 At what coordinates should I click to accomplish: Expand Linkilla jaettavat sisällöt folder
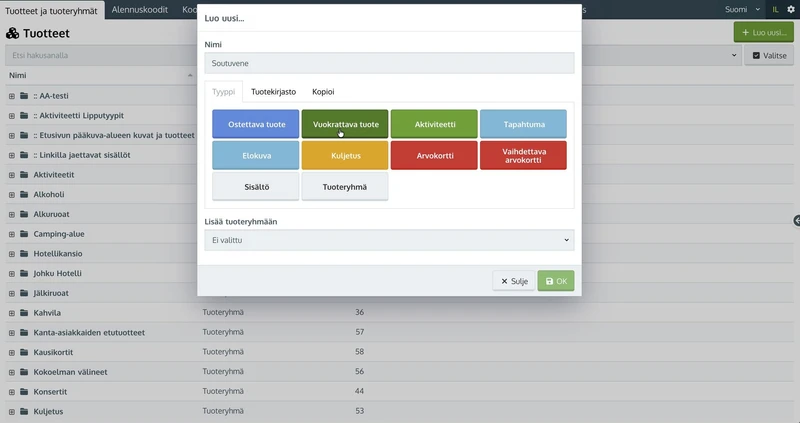[x=12, y=155]
